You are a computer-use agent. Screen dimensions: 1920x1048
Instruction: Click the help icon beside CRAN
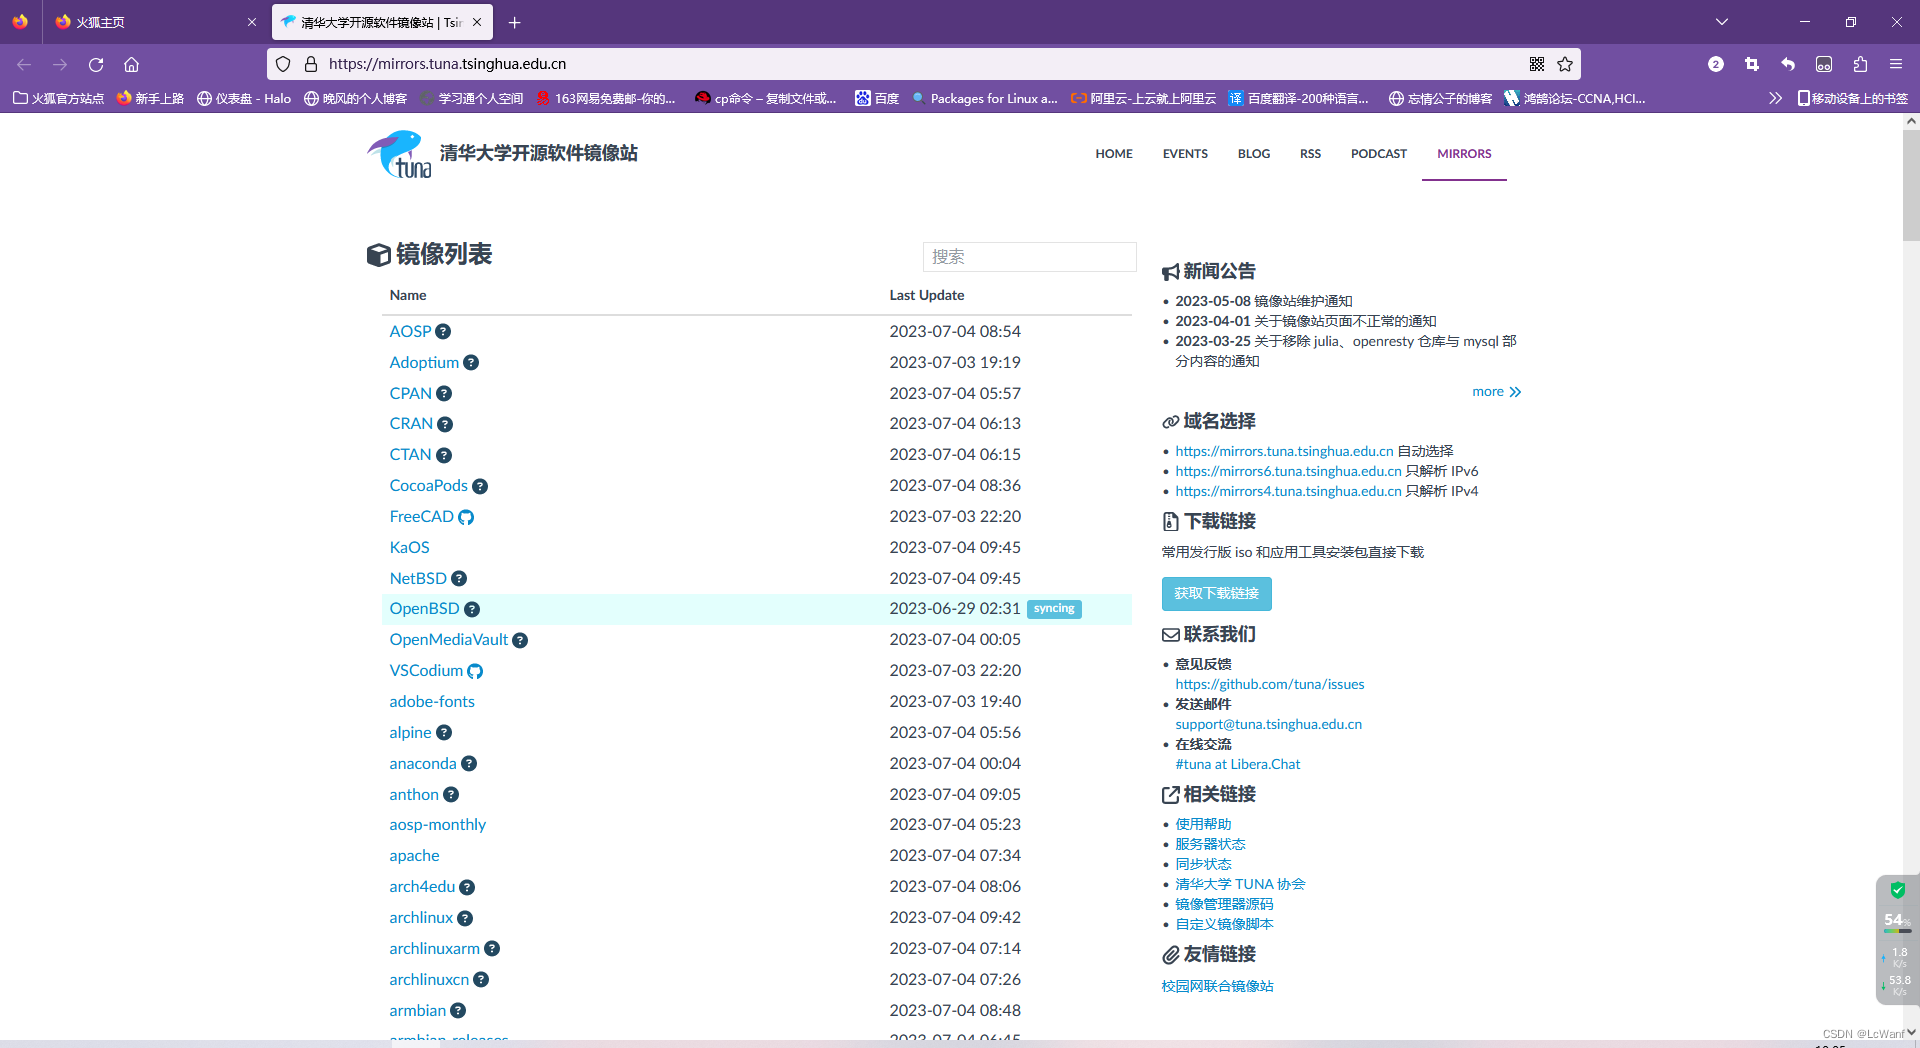(445, 424)
